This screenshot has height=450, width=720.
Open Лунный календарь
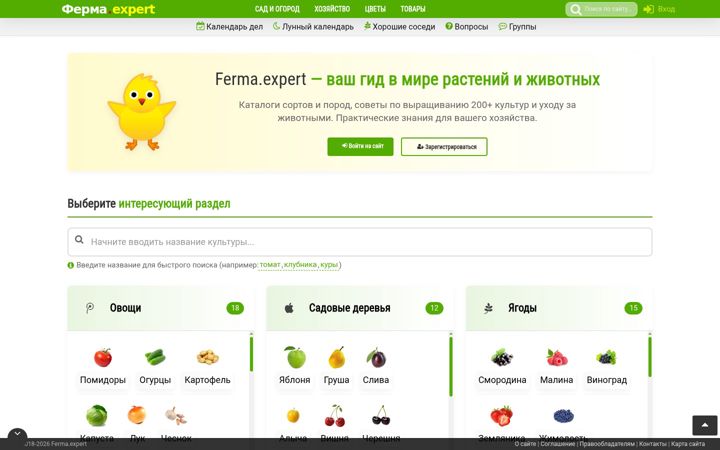[x=313, y=27]
